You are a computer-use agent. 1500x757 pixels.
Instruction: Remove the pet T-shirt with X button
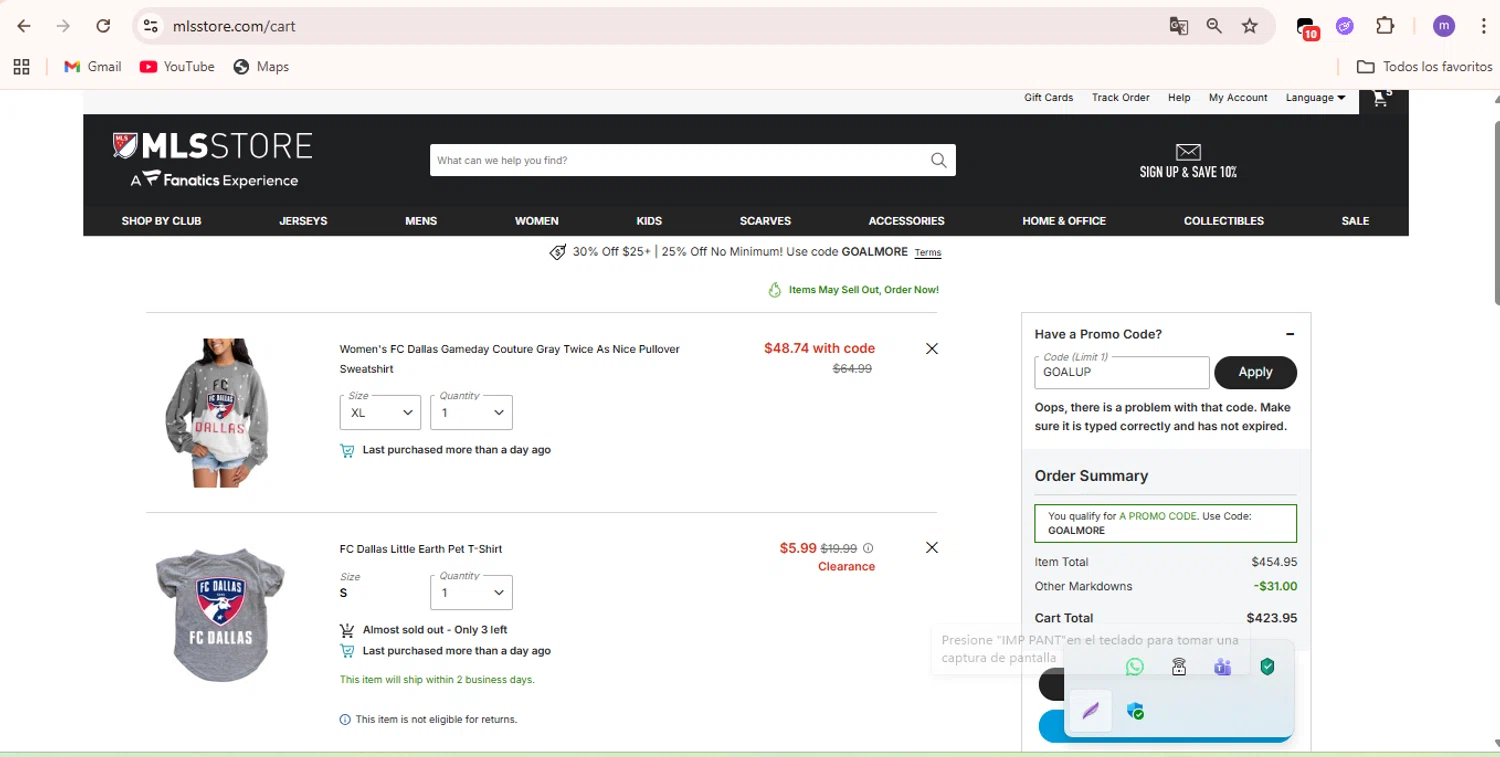tap(932, 548)
